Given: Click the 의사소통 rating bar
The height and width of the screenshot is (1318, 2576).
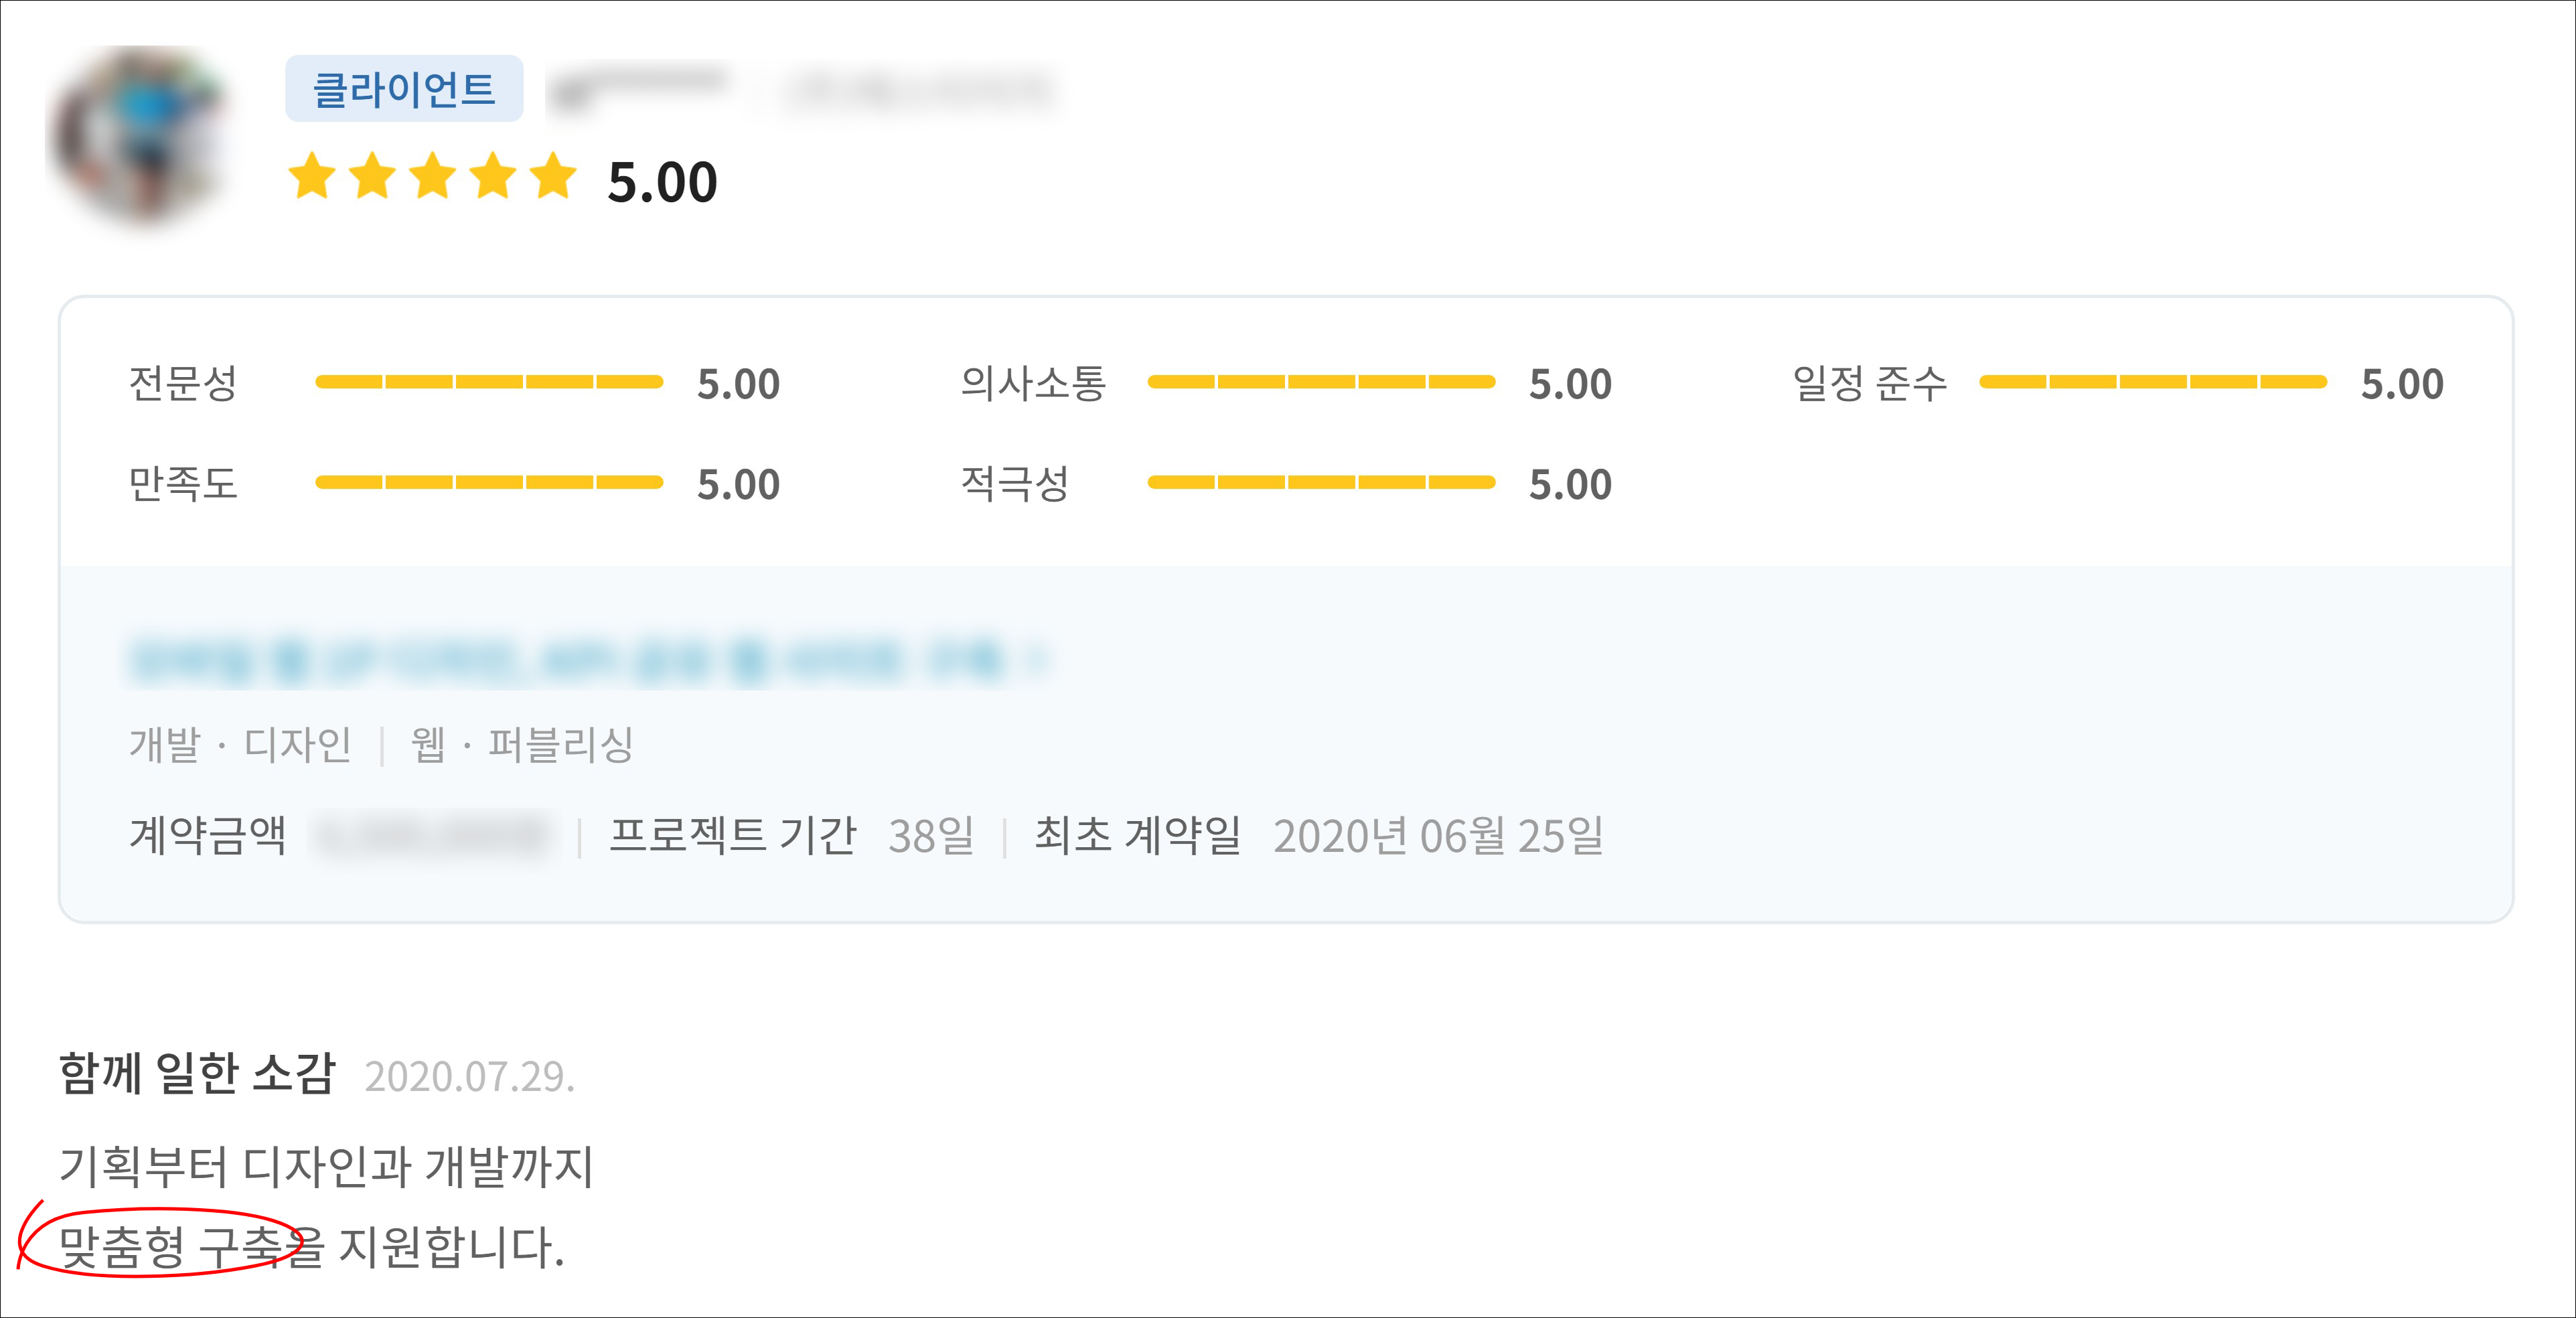Looking at the screenshot, I should 1320,382.
